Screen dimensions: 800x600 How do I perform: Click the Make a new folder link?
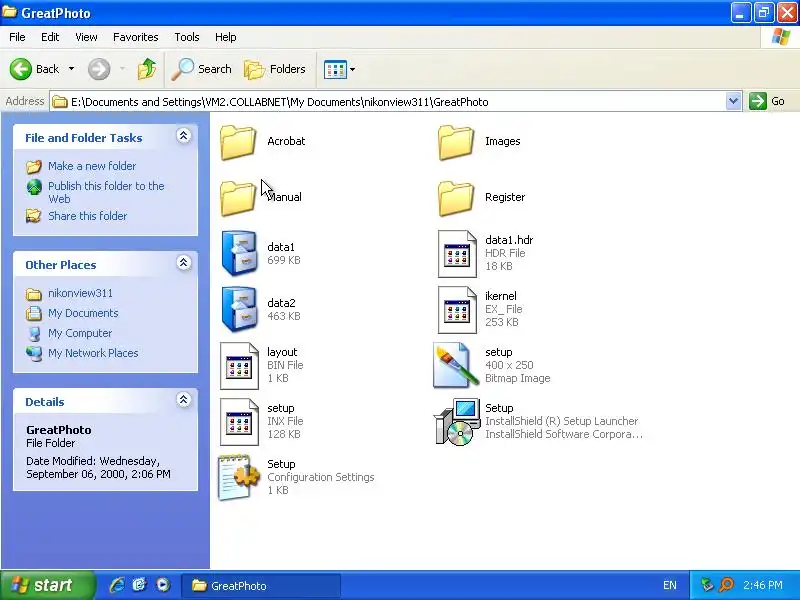[92, 166]
